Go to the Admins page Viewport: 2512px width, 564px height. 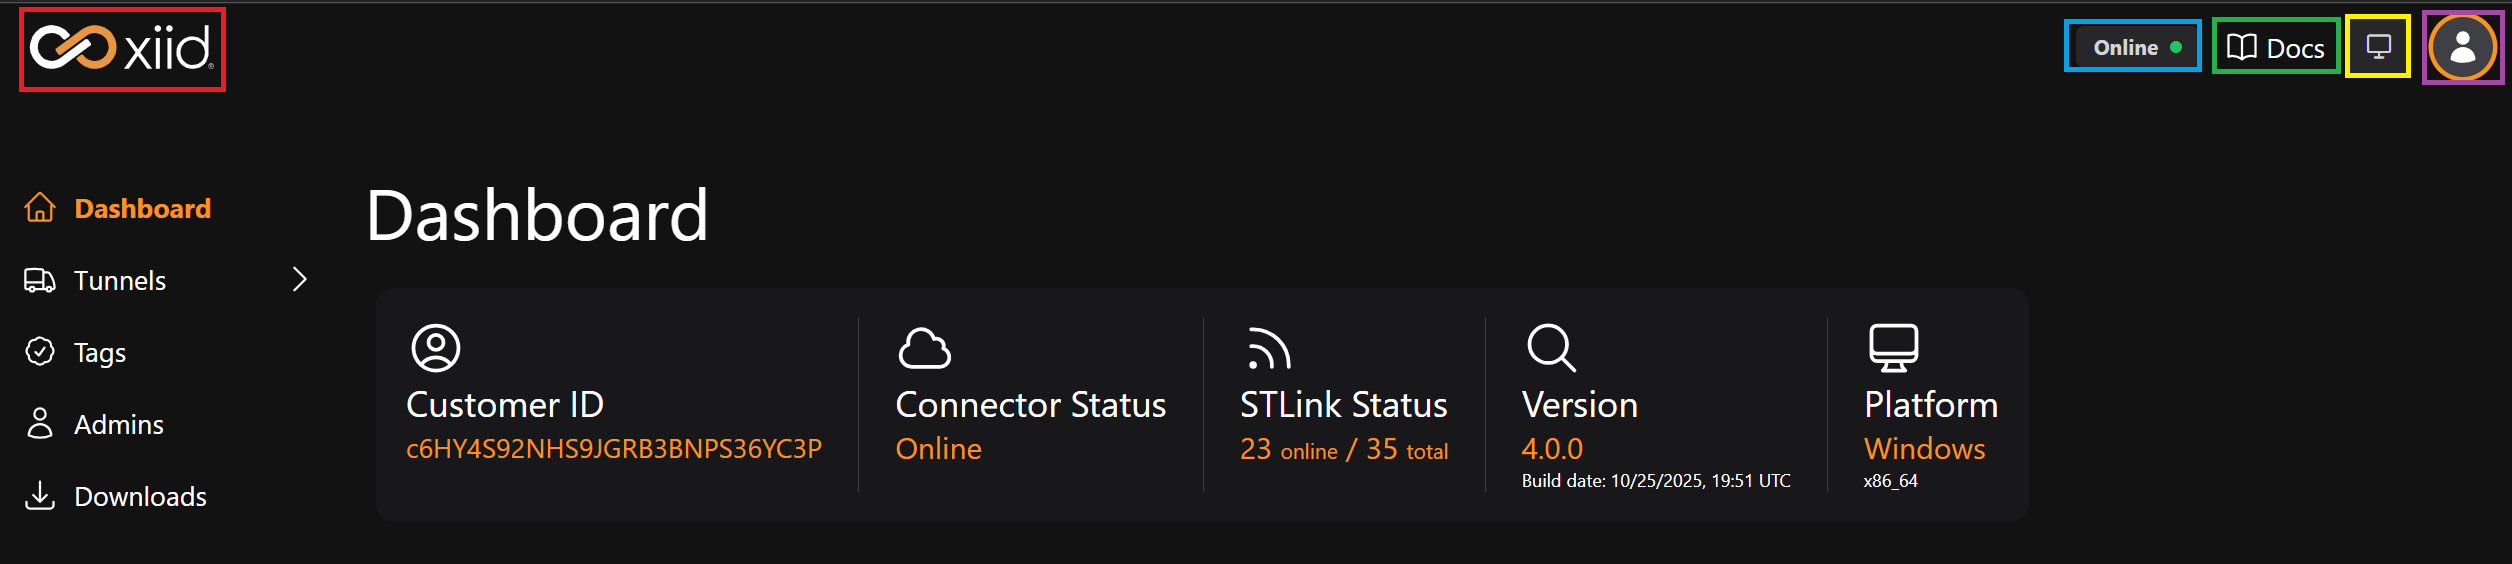click(x=118, y=425)
